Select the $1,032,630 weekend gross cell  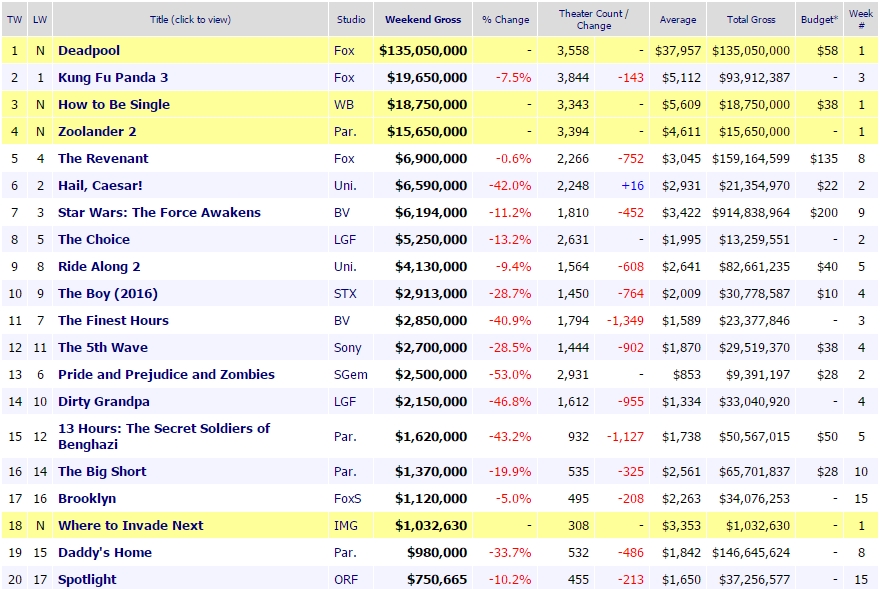pyautogui.click(x=431, y=525)
